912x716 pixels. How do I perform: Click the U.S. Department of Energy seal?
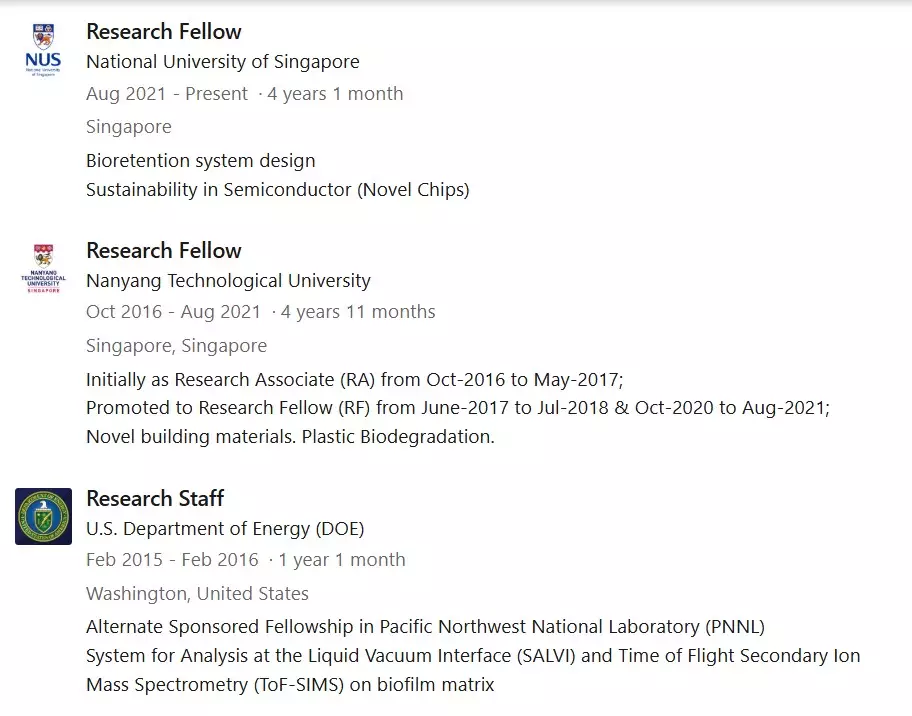43,516
